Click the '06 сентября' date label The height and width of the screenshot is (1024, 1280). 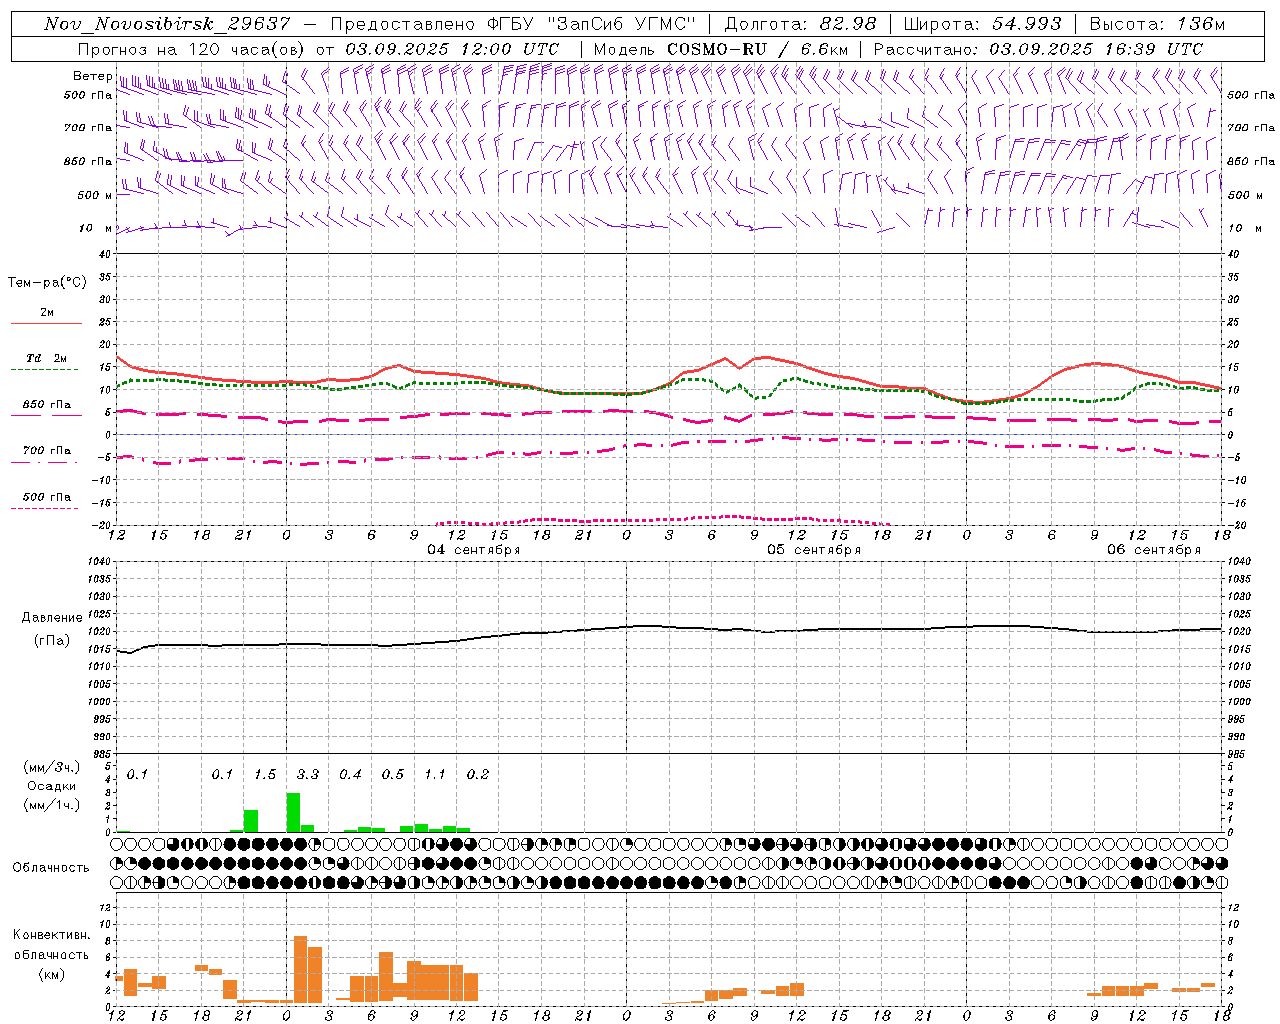point(1154,550)
